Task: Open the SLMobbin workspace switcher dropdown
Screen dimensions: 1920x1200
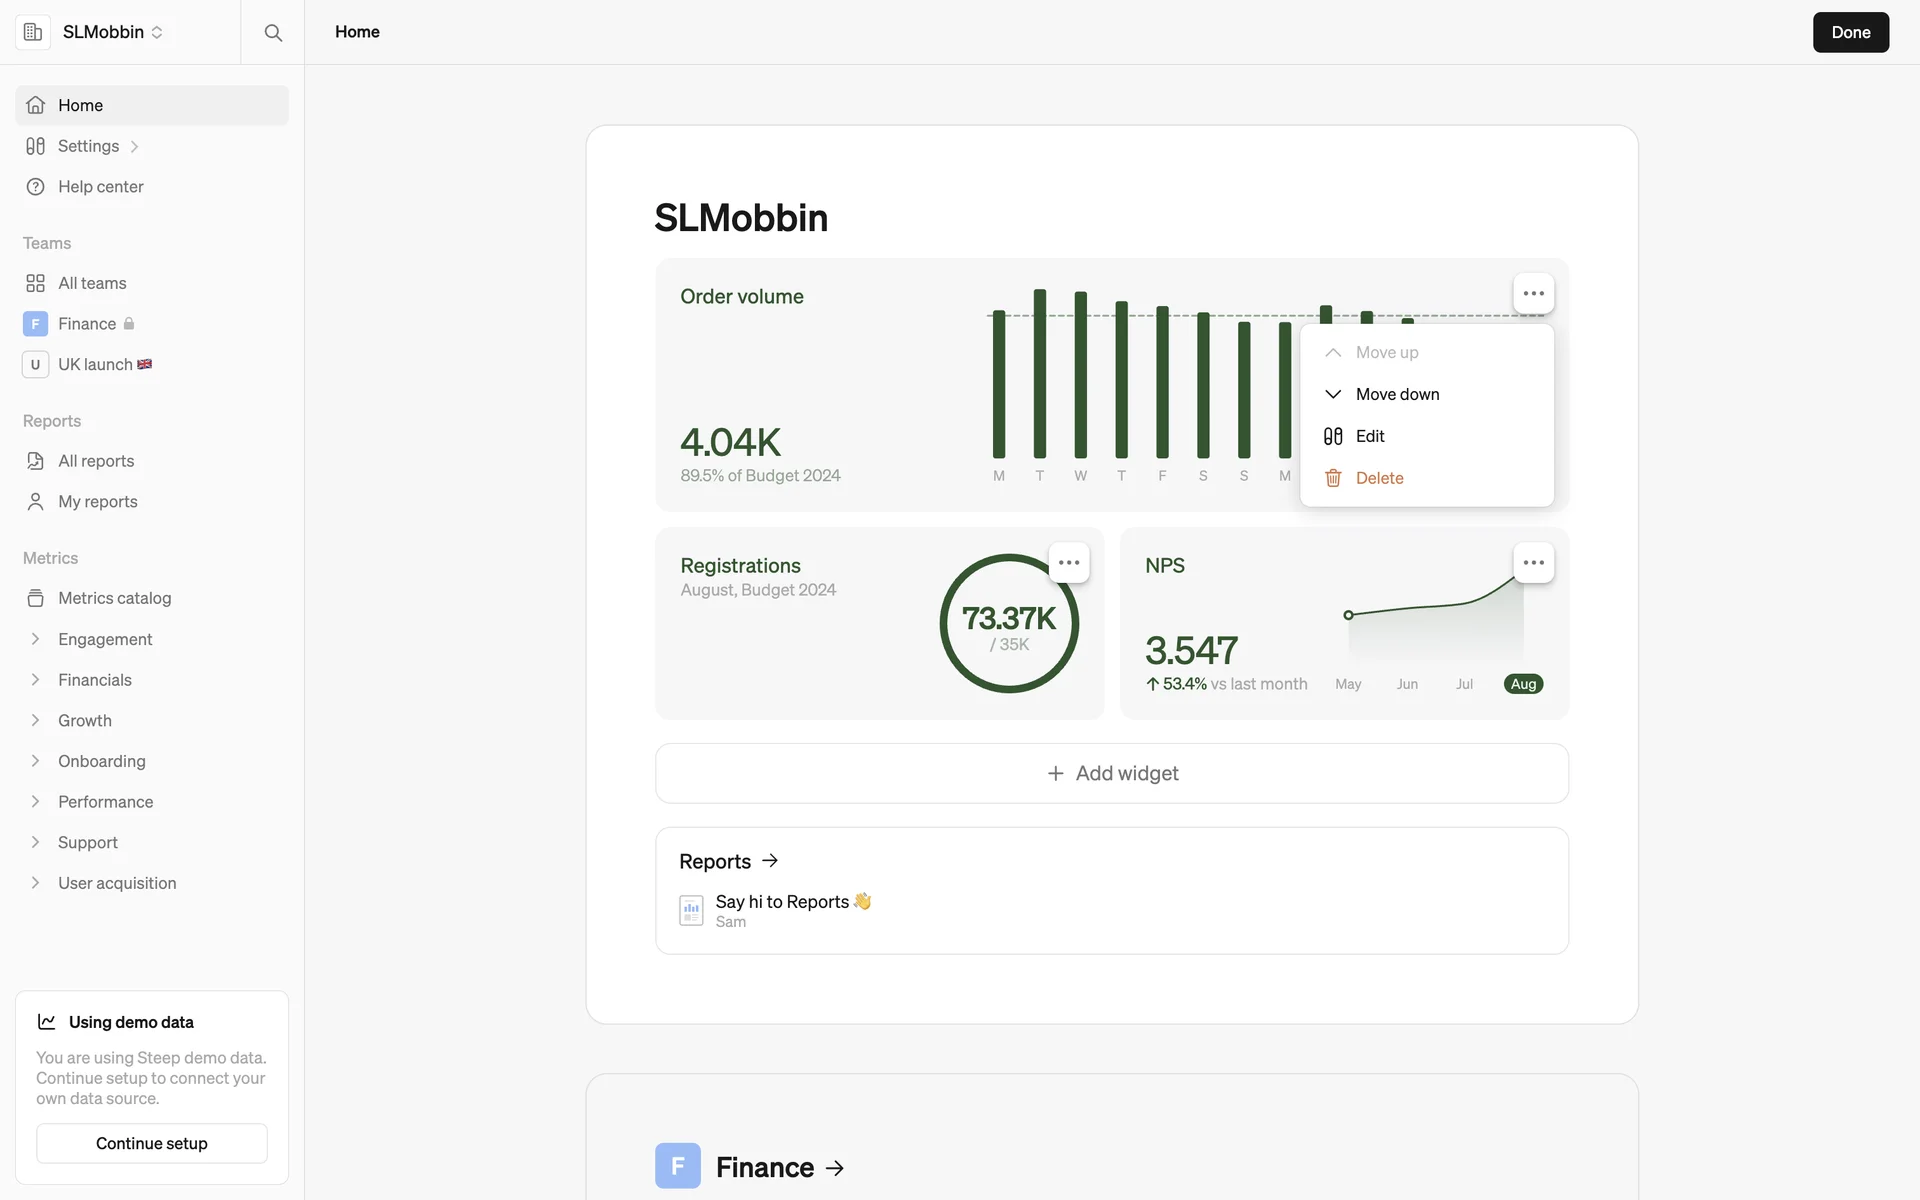Action: coord(112,32)
